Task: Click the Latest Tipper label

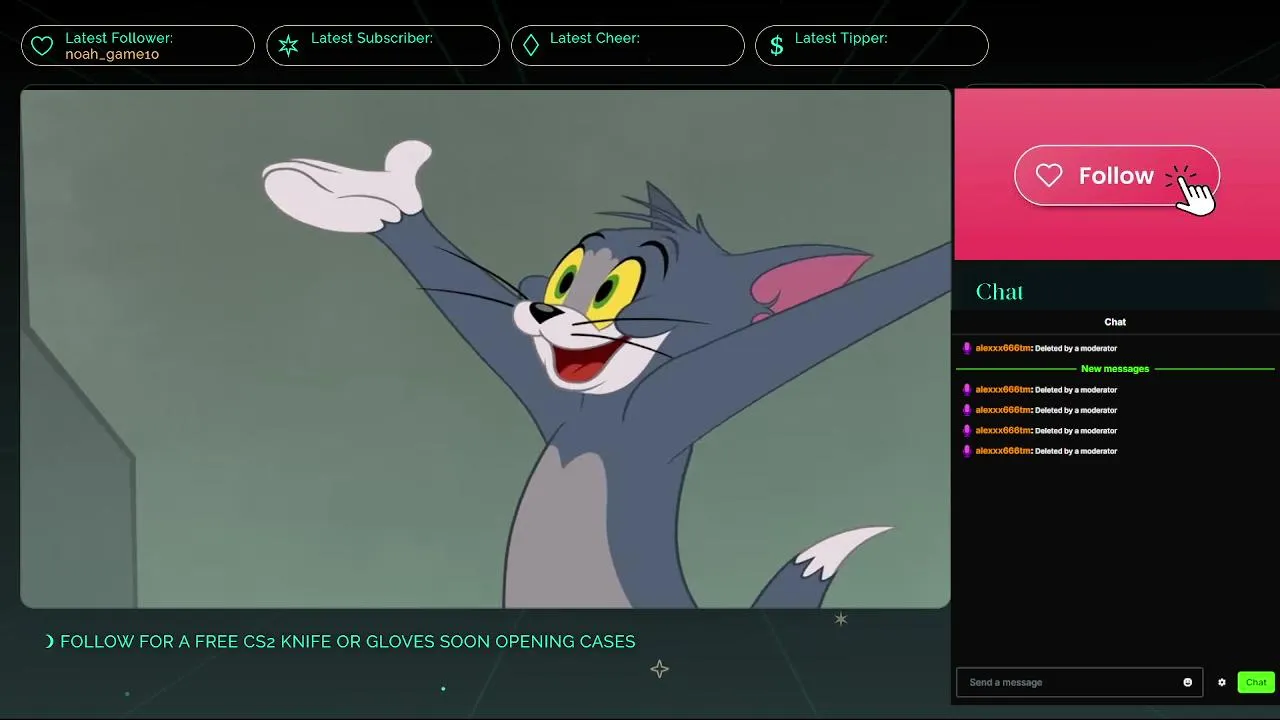Action: click(841, 38)
